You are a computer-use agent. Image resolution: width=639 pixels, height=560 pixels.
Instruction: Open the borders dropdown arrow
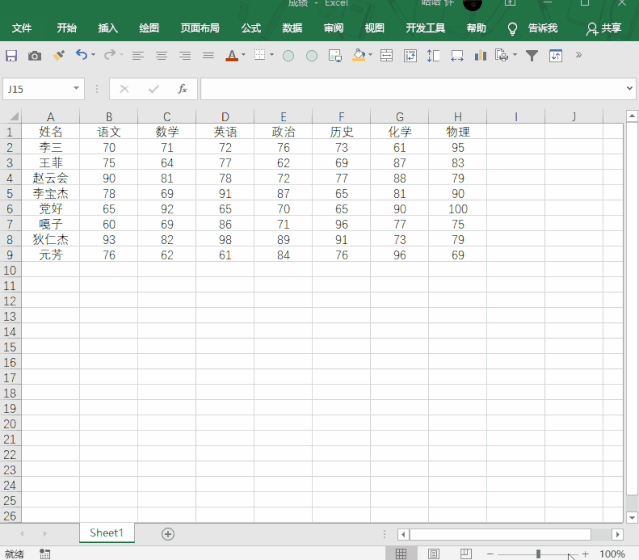pos(272,55)
